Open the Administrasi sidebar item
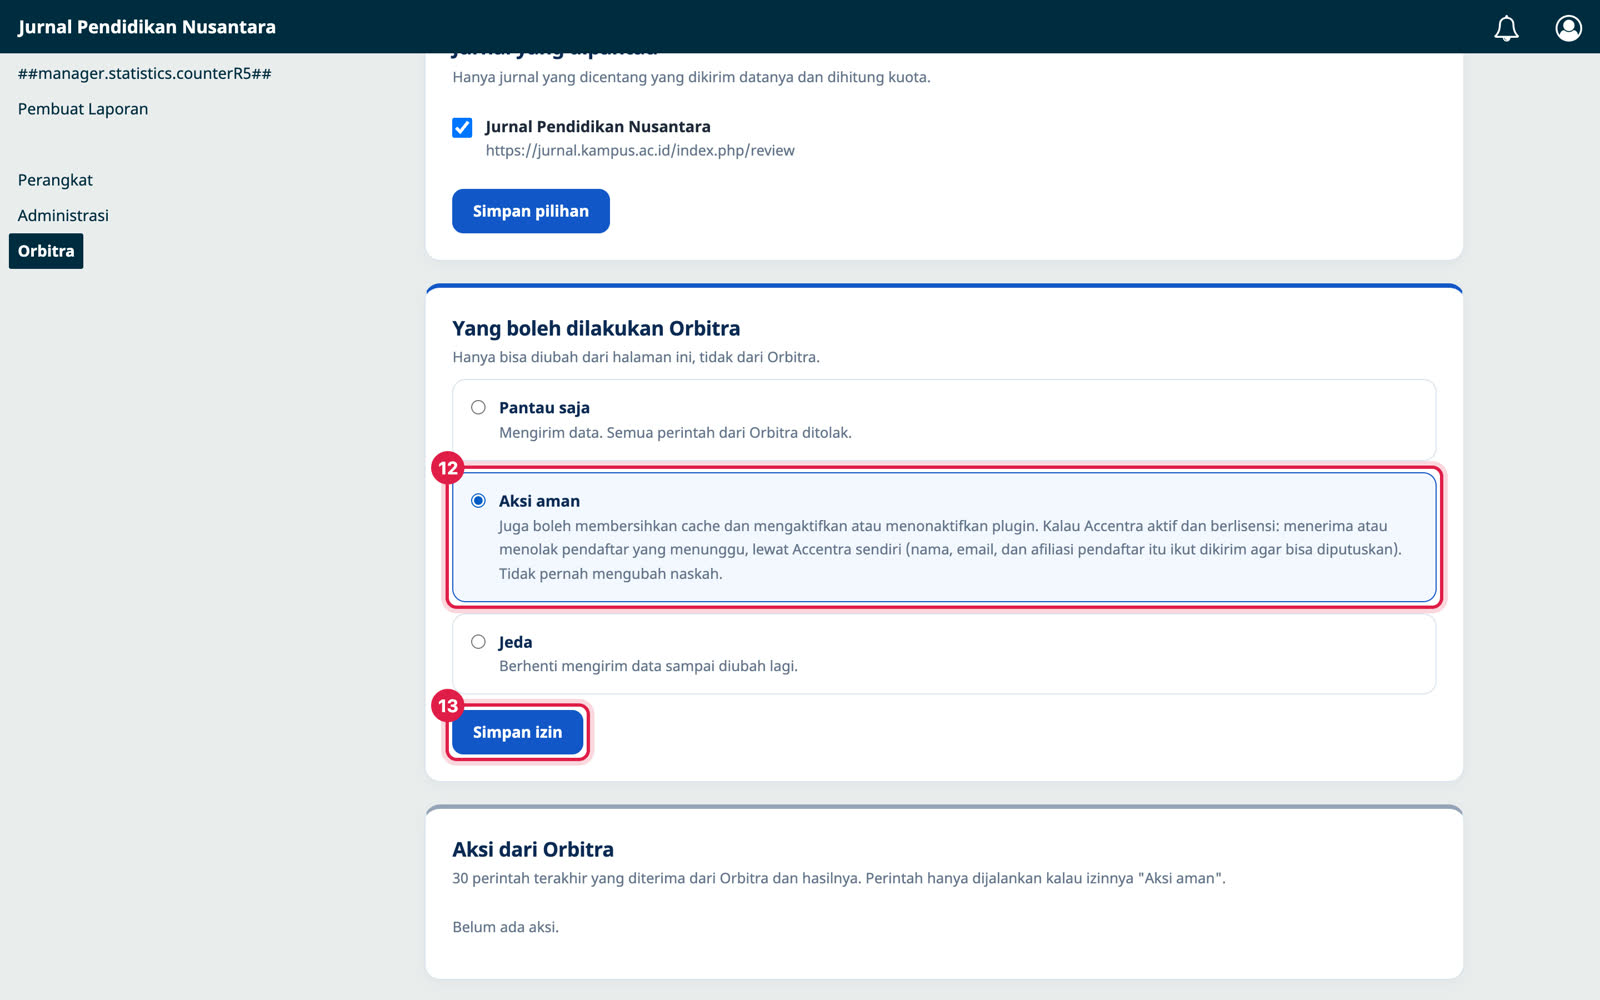 [63, 215]
